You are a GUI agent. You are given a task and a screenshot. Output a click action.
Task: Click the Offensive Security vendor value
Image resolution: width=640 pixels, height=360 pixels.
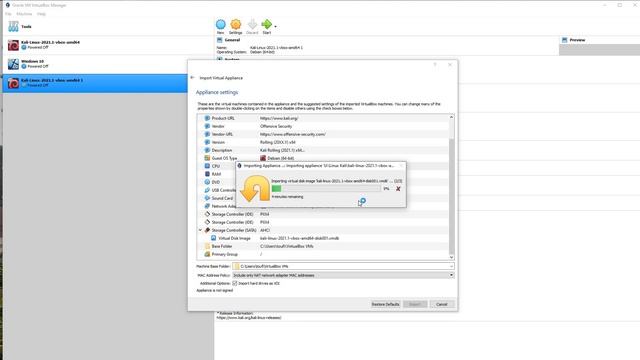tap(276, 126)
